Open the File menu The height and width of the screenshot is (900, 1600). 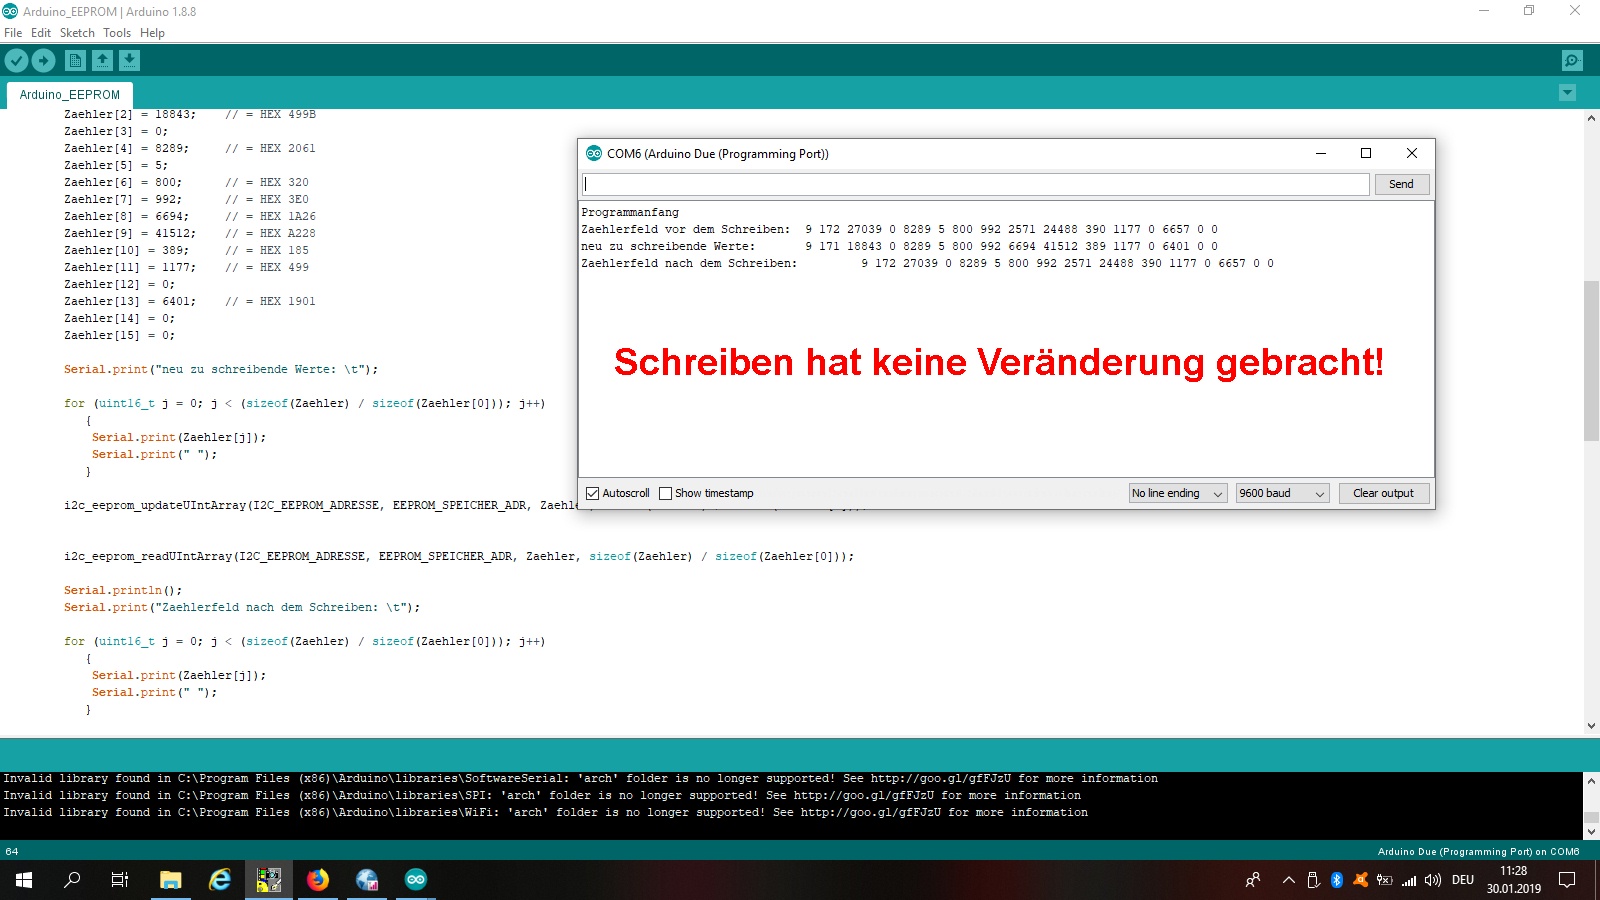(13, 33)
